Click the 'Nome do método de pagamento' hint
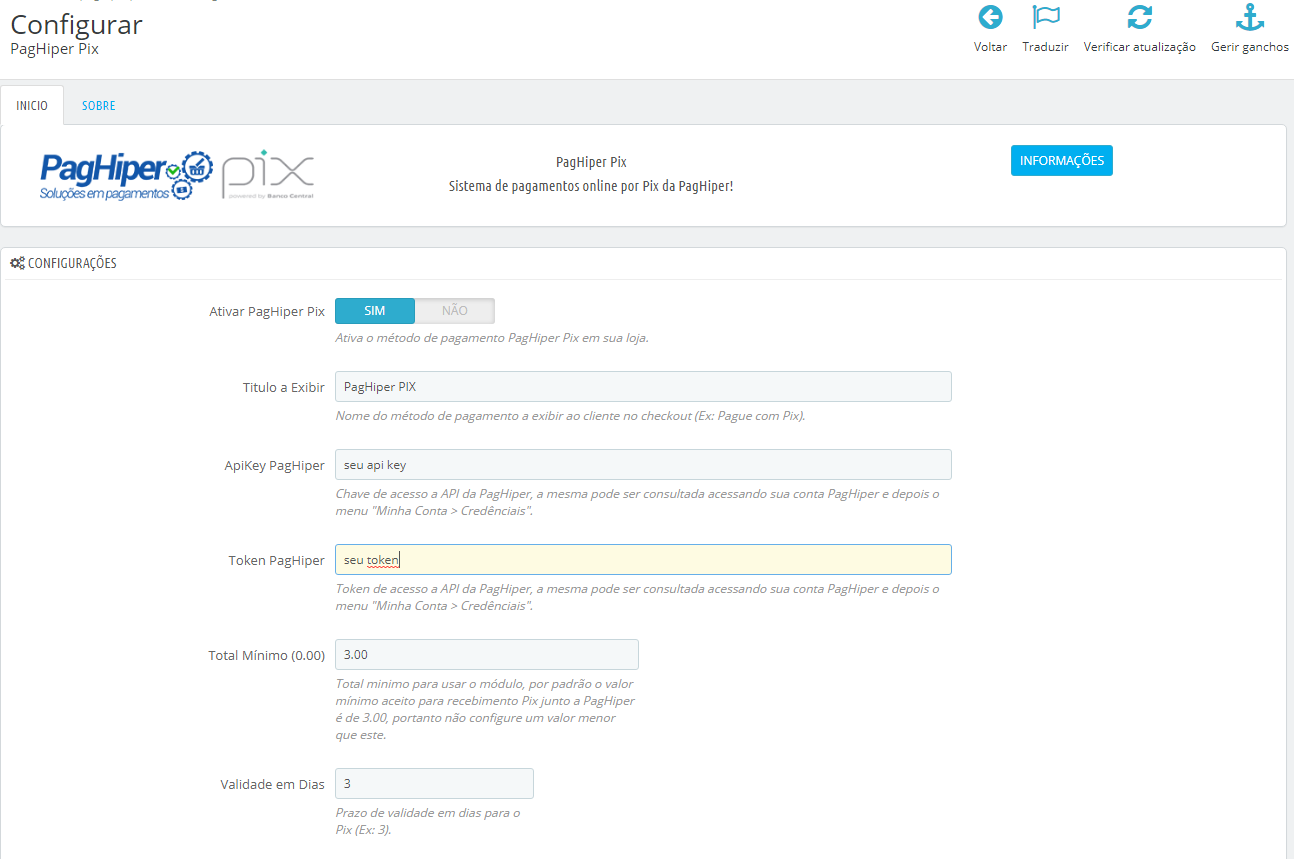 point(570,416)
